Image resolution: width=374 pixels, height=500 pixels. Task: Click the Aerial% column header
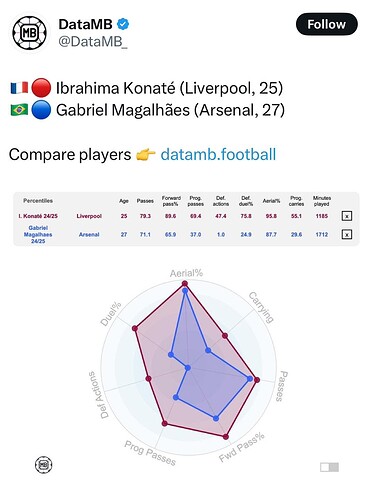(271, 201)
